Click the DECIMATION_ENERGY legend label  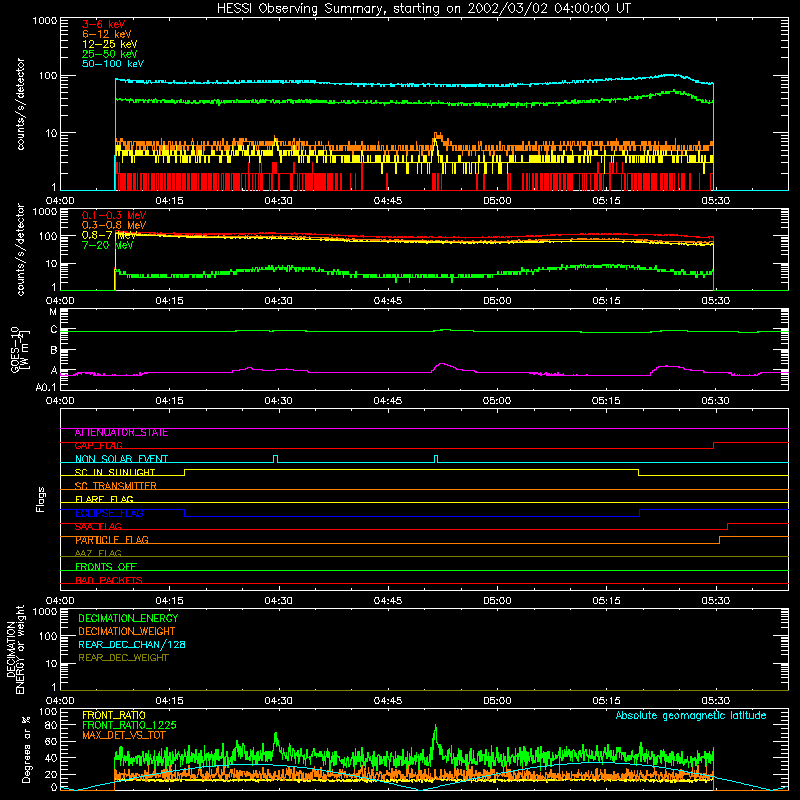pos(128,618)
